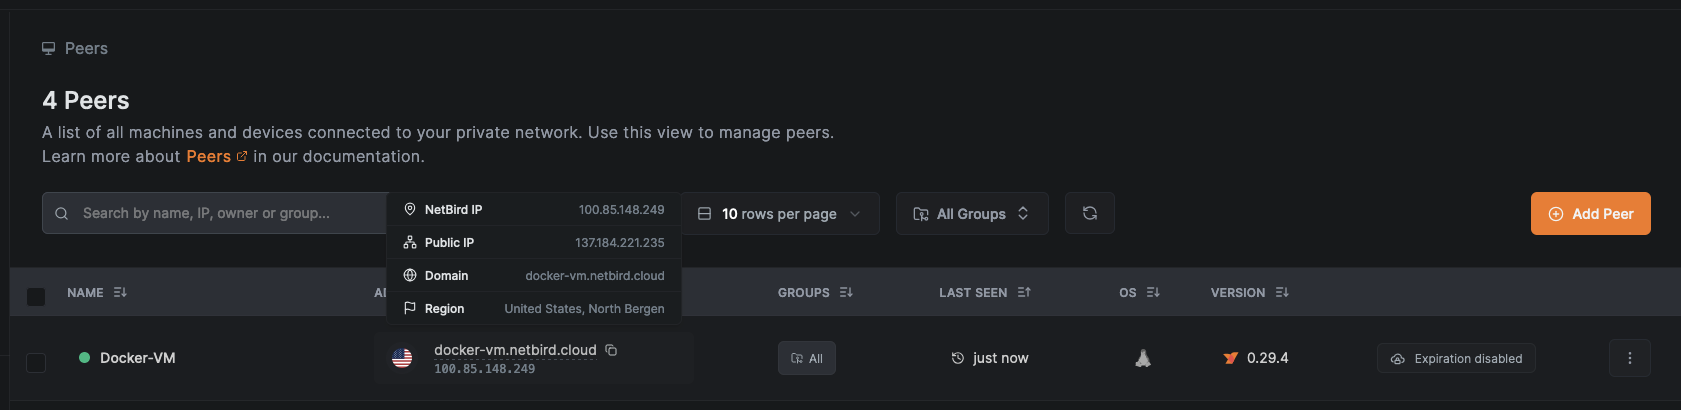The height and width of the screenshot is (410, 1681).
Task: Click the Peers breadcrumb text
Action: (86, 48)
